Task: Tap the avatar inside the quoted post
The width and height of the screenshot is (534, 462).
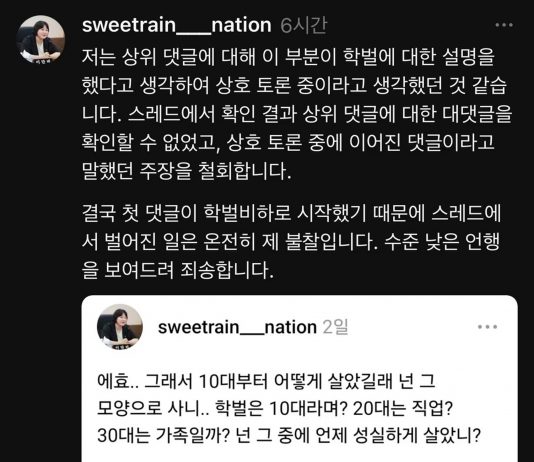Action: pyautogui.click(x=120, y=327)
